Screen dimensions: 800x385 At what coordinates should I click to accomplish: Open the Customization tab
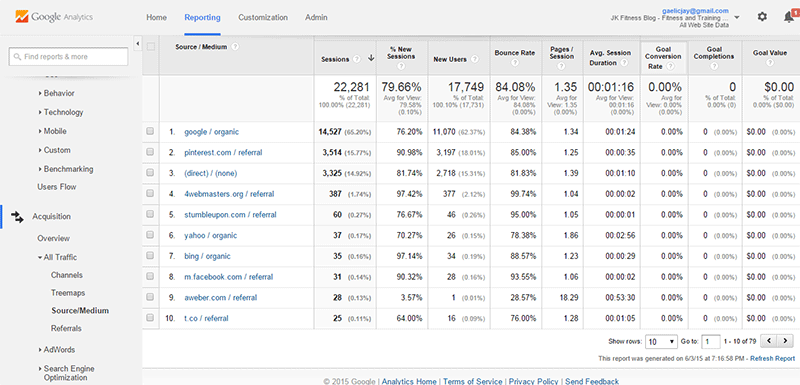[x=263, y=17]
